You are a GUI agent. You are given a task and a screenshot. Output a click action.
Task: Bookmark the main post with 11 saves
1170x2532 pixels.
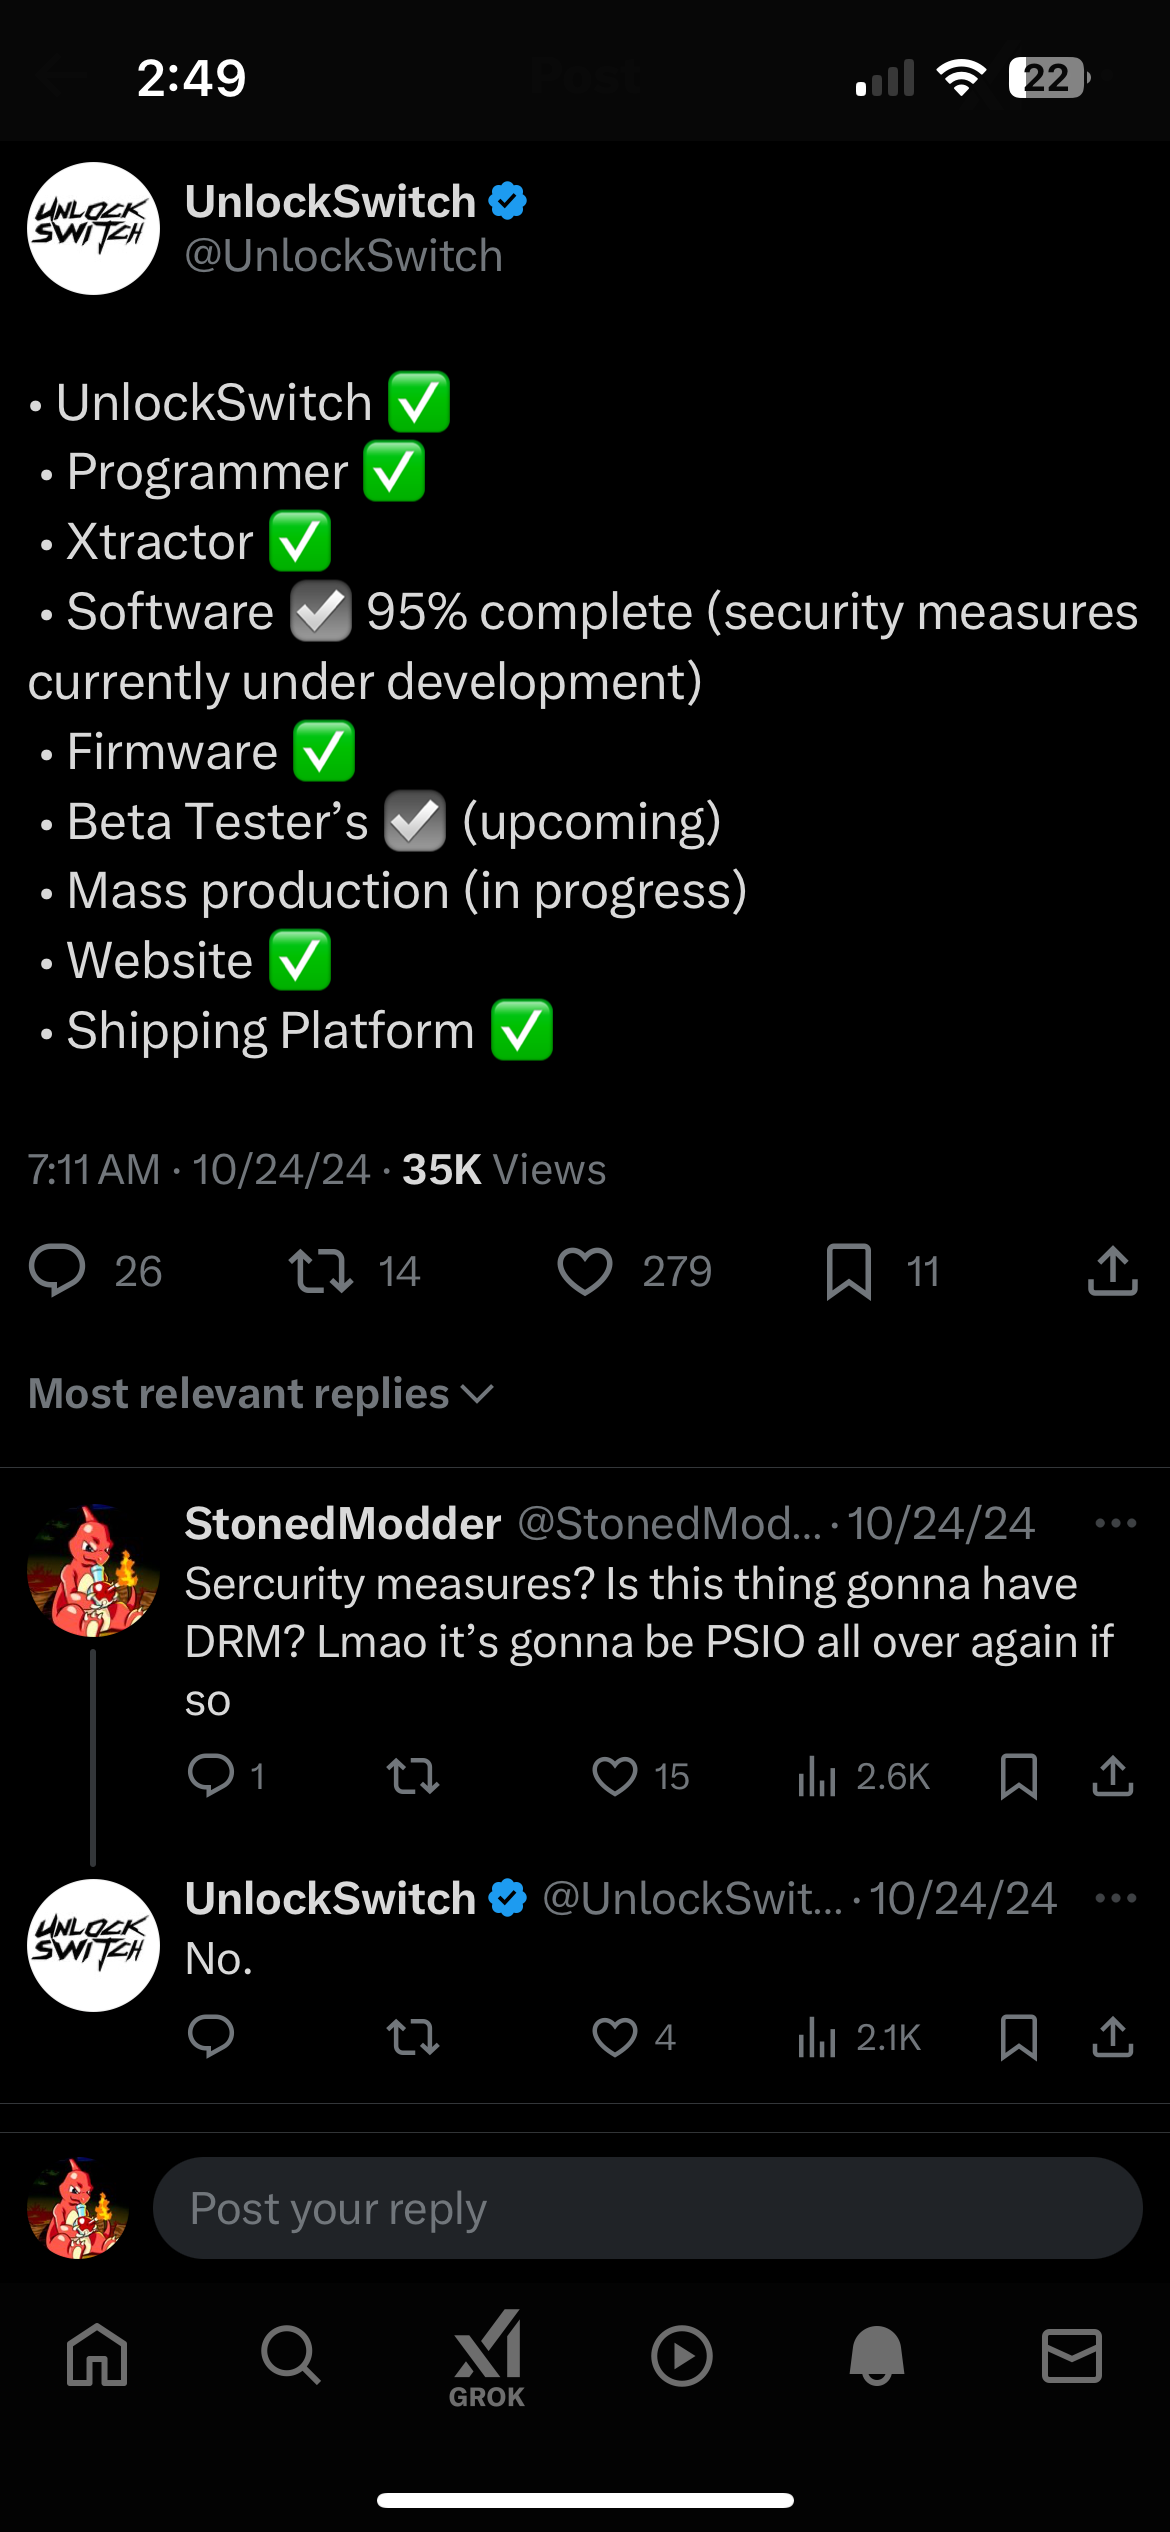tap(849, 1272)
